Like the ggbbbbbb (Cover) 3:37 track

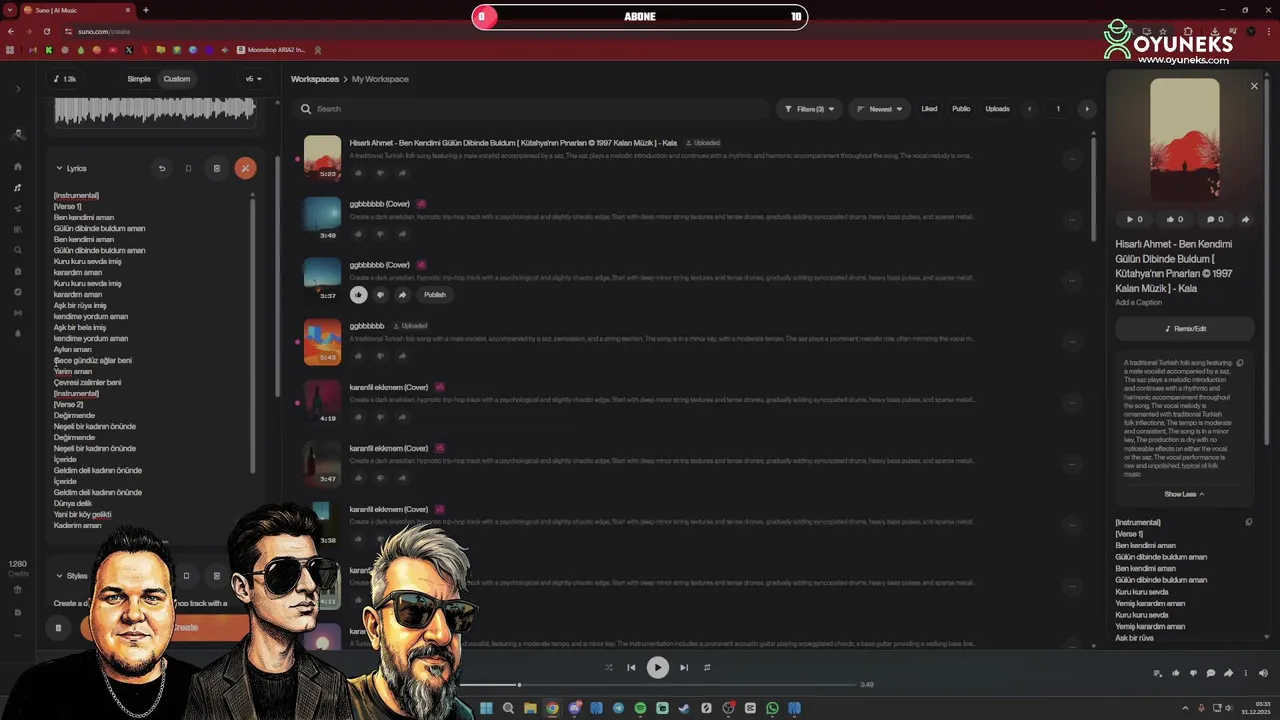click(x=358, y=295)
